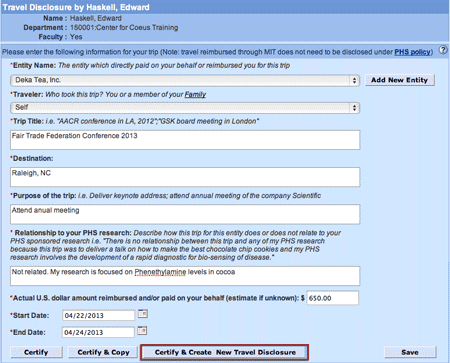Screen dimensions: 450x363
Task: Focus the Purpose of the trip field
Action: tap(185, 214)
